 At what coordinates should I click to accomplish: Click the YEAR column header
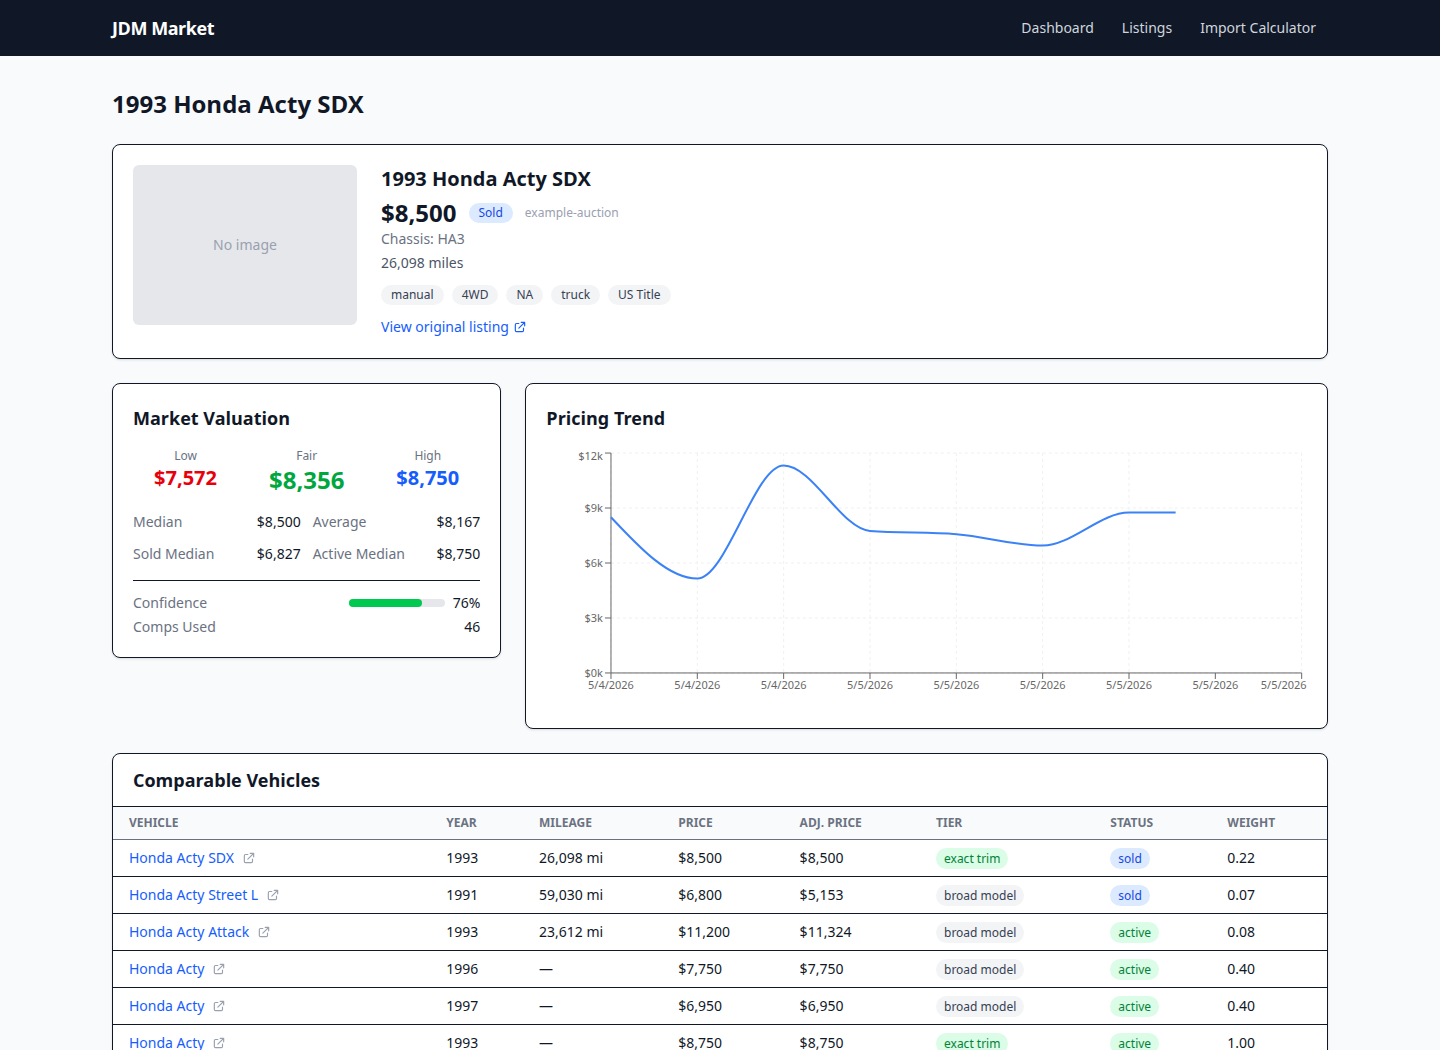pyautogui.click(x=461, y=823)
